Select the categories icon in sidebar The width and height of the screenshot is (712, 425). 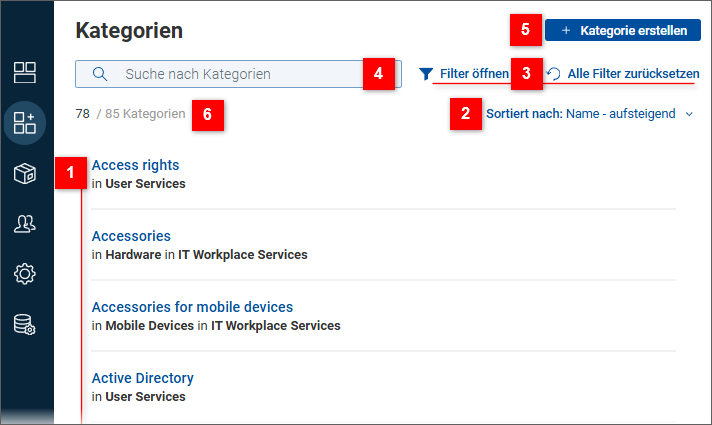coord(25,123)
